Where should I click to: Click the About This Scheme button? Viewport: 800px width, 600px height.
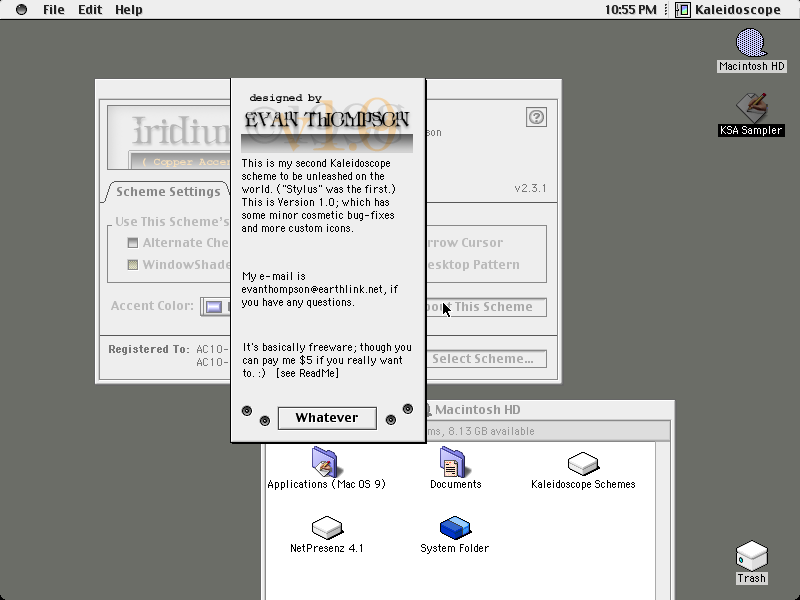click(x=485, y=307)
